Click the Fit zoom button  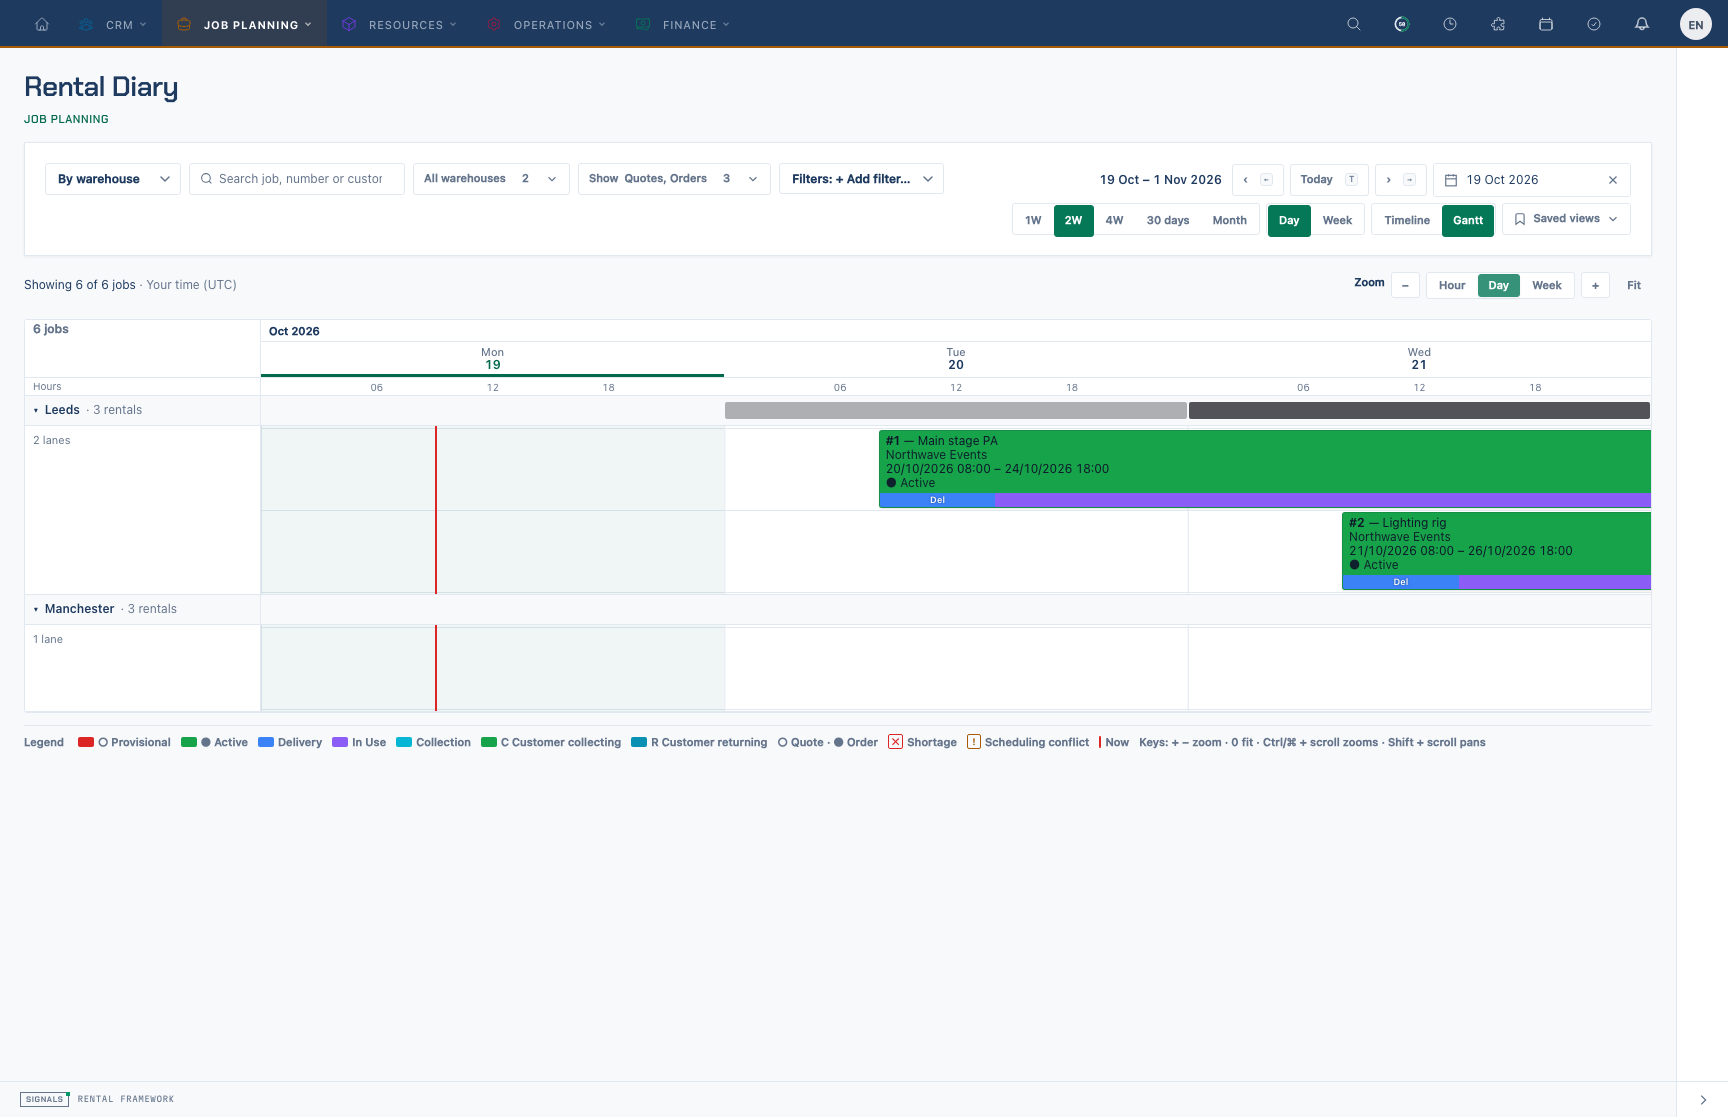1634,286
